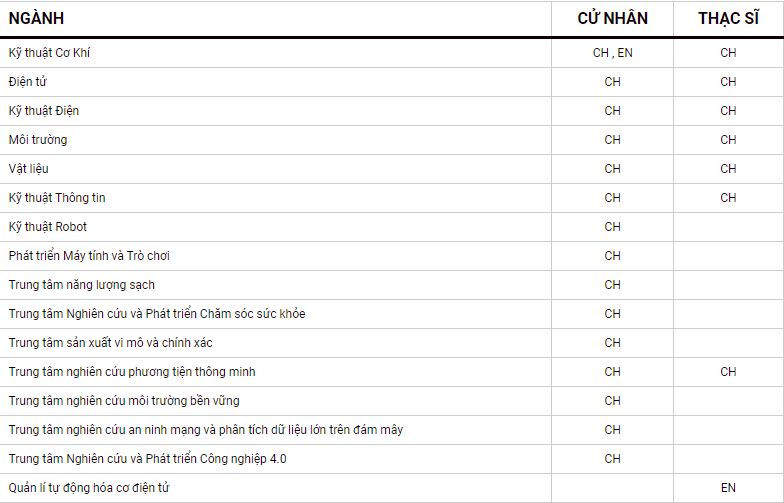Image resolution: width=784 pixels, height=503 pixels.
Task: Click the Chăm sóc sức khỏe center row
Action: tap(157, 314)
